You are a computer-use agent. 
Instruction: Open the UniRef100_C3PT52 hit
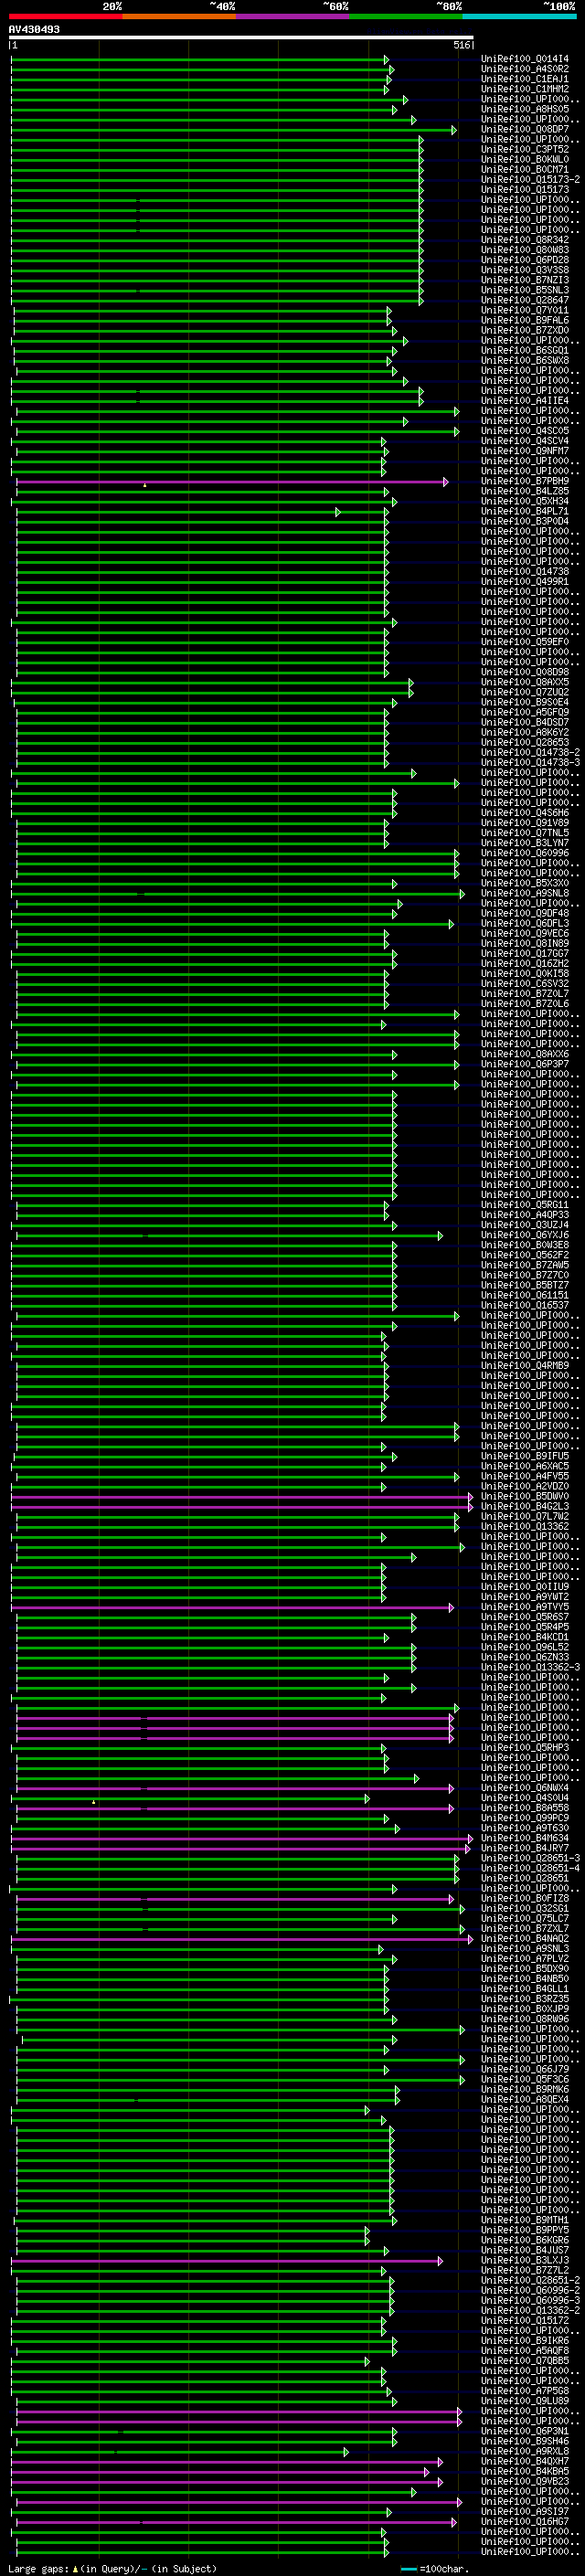tap(525, 149)
